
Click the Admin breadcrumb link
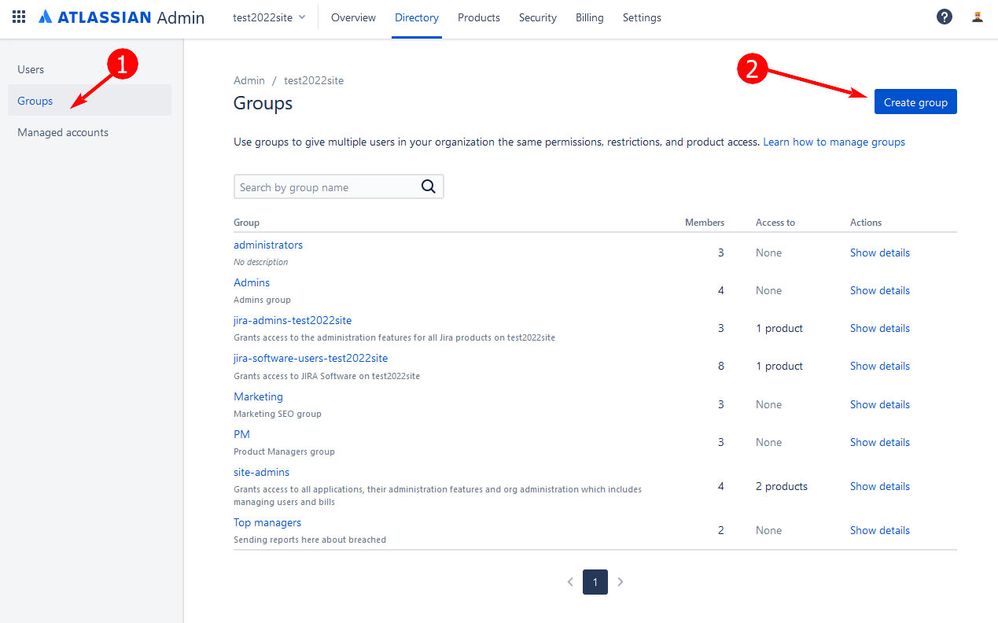click(x=249, y=80)
